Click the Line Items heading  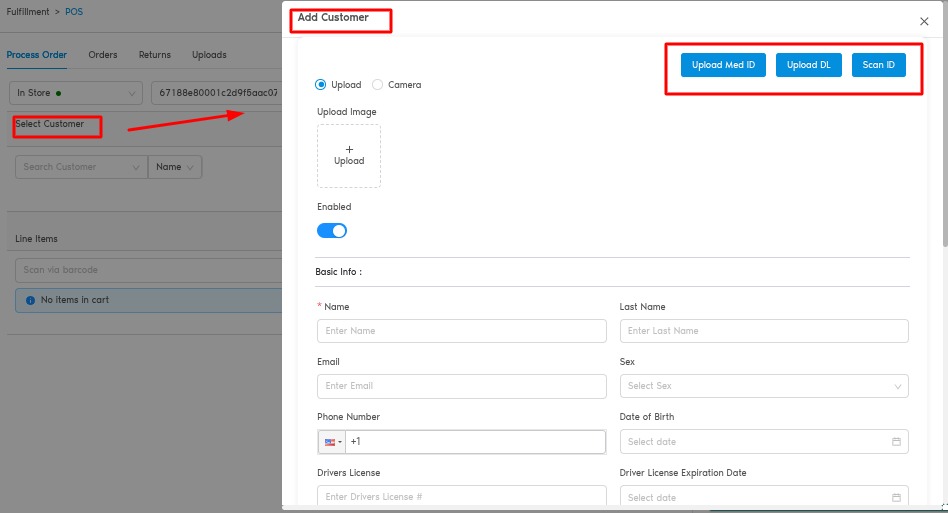[36, 239]
